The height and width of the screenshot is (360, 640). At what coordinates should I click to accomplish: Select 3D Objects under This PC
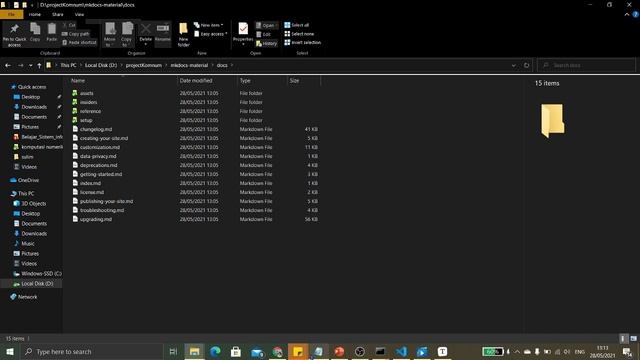point(33,203)
